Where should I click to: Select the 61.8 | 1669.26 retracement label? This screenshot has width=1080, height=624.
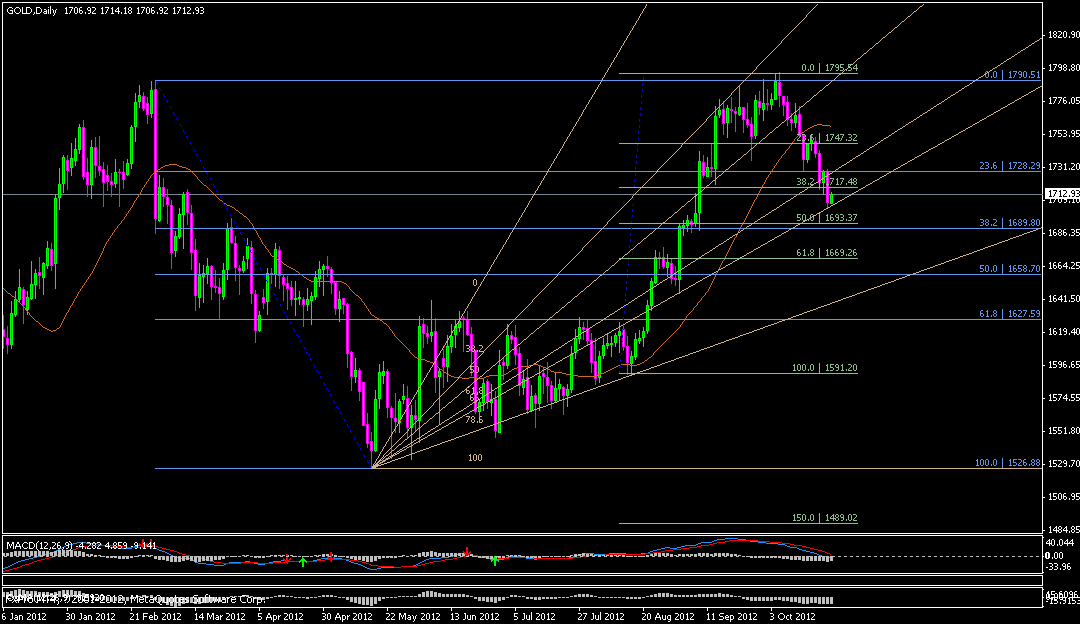826,254
